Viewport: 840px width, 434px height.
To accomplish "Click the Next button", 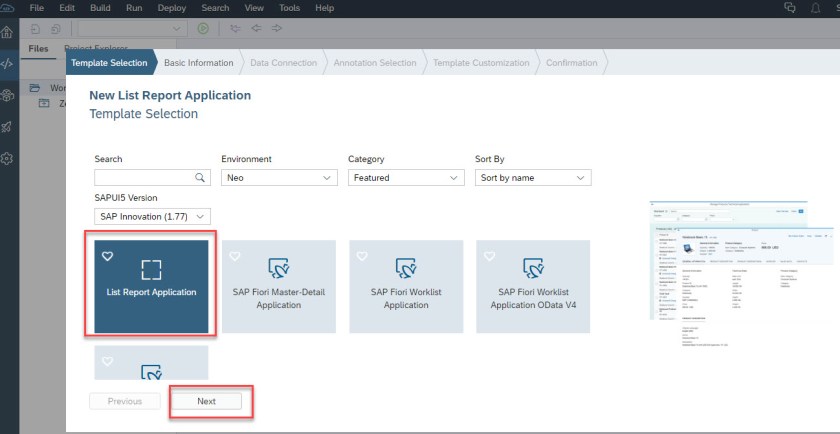I will (x=206, y=401).
